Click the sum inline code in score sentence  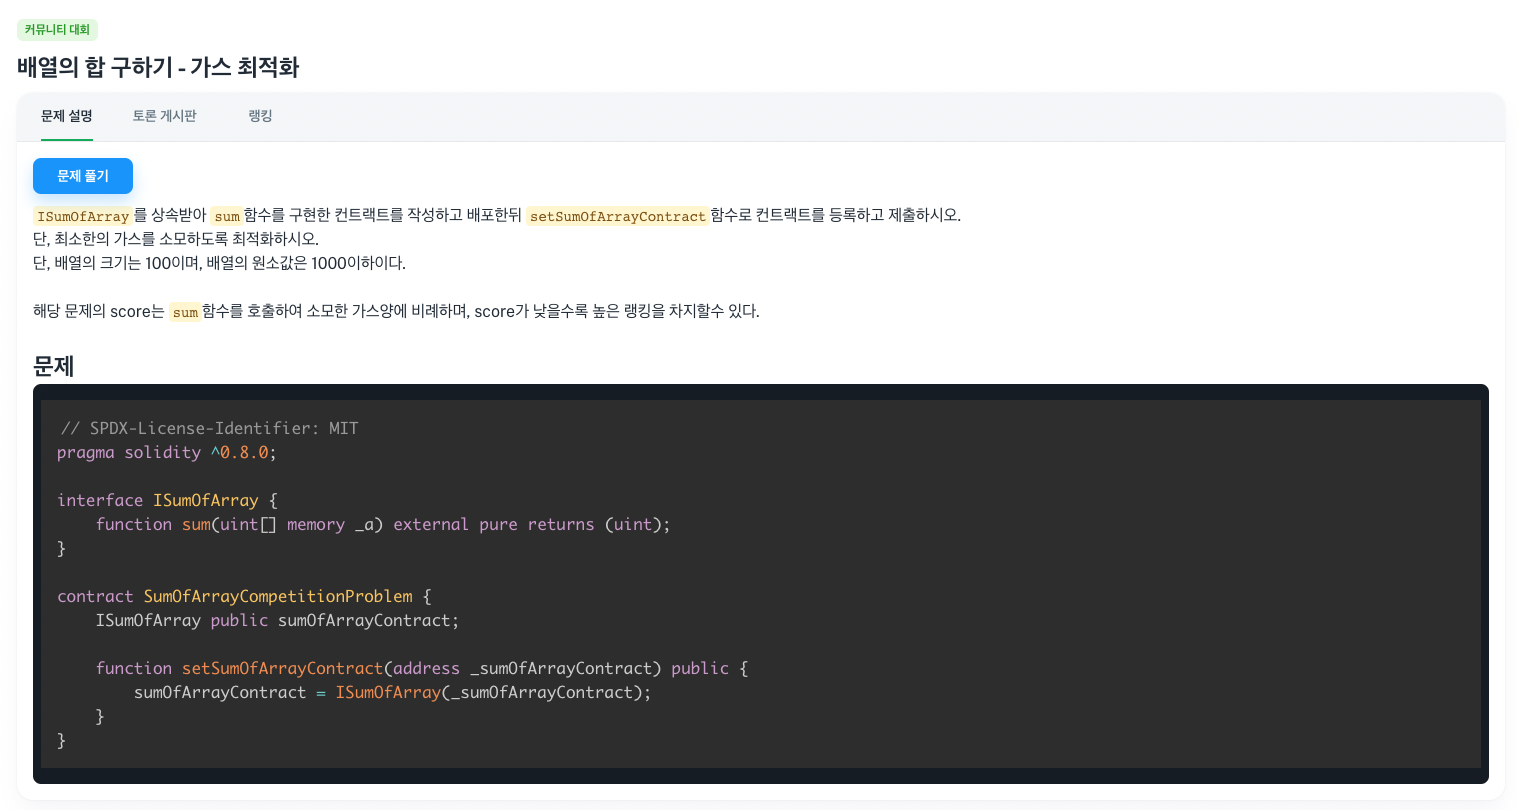coord(185,312)
